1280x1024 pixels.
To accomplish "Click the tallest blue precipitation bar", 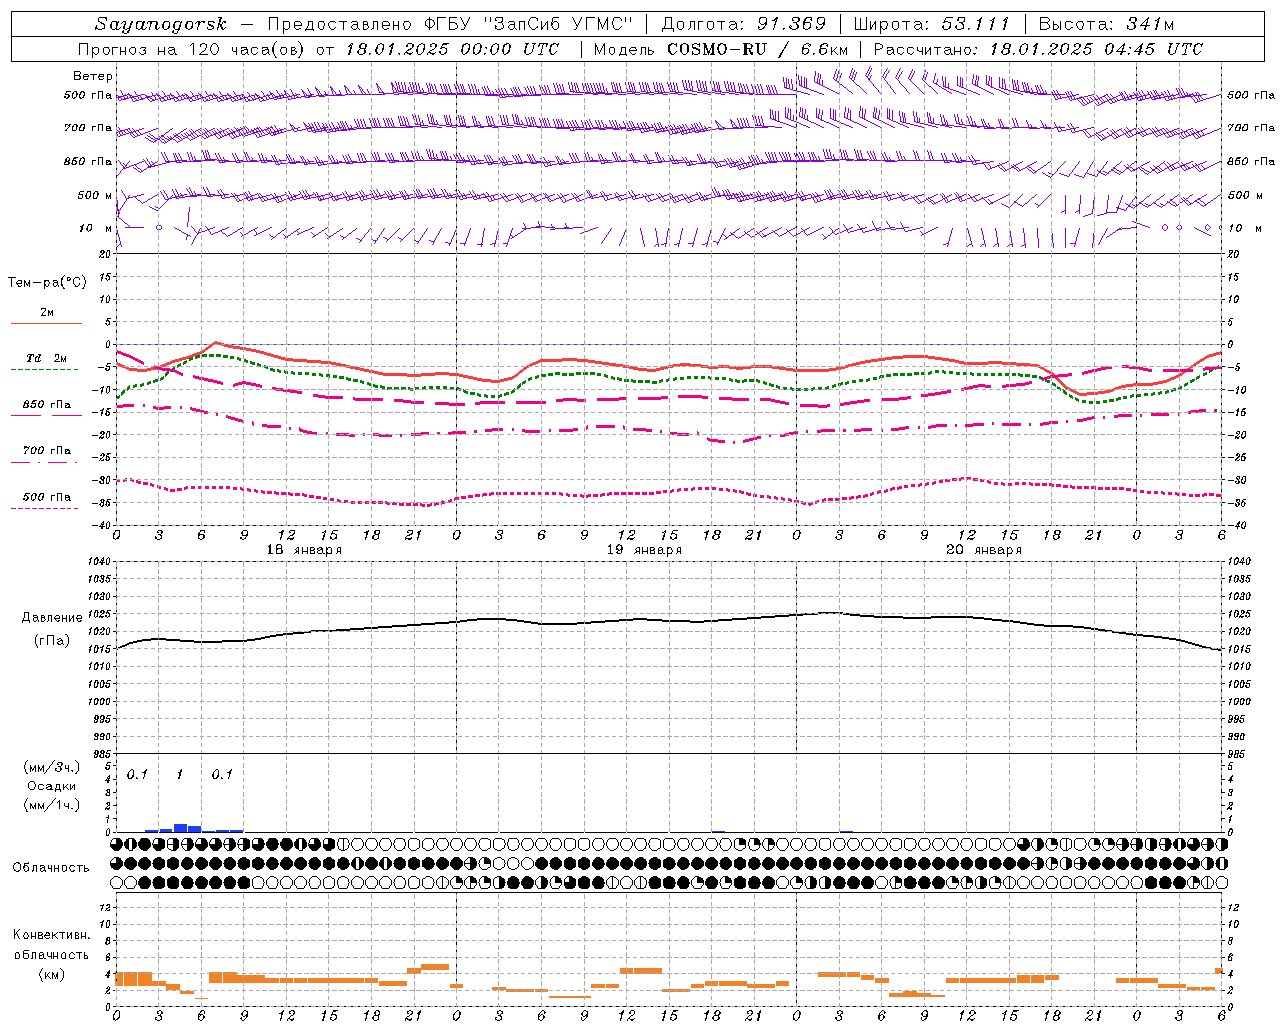I will pos(181,828).
